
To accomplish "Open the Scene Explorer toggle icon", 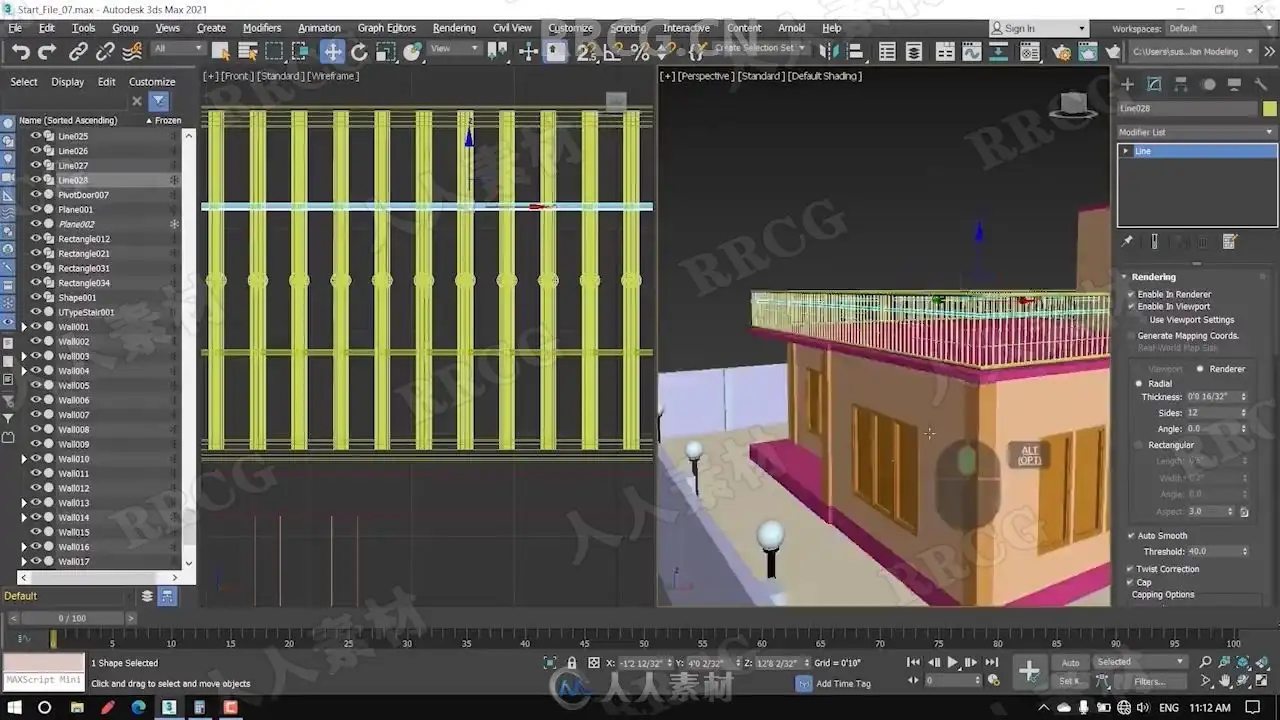I will 887,52.
